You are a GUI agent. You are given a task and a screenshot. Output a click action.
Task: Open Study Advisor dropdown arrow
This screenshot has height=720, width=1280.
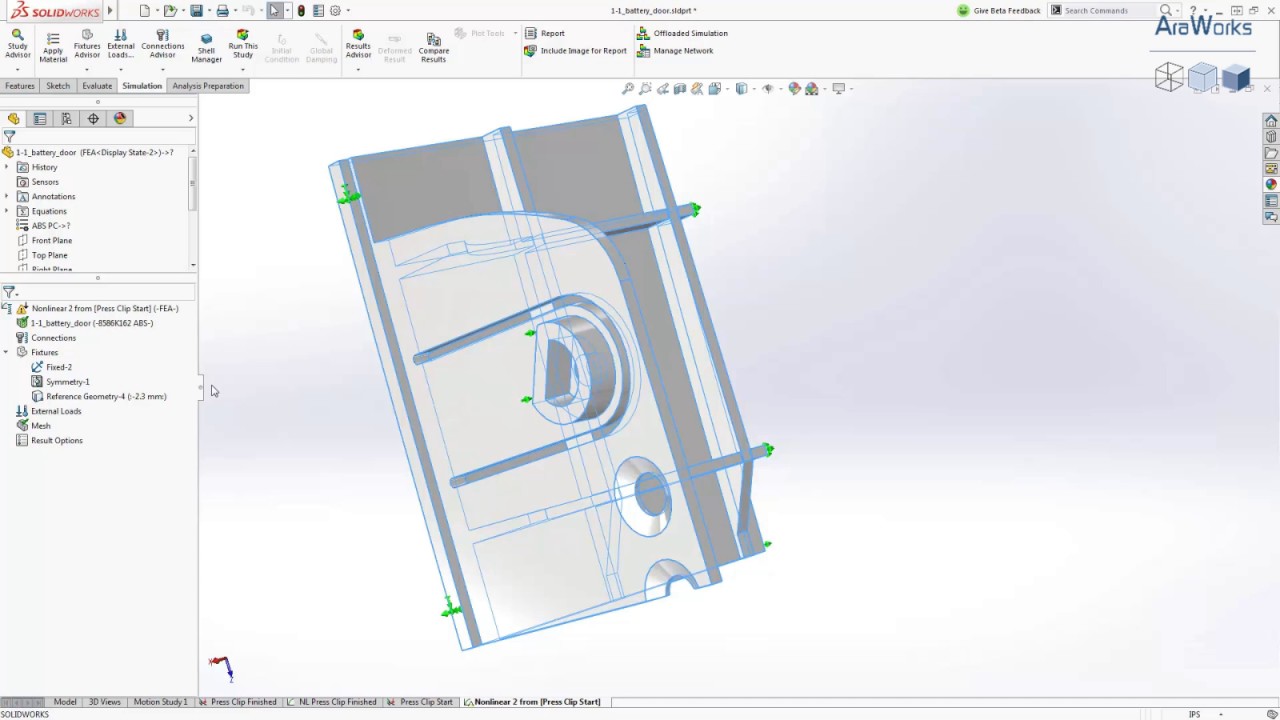[17, 70]
